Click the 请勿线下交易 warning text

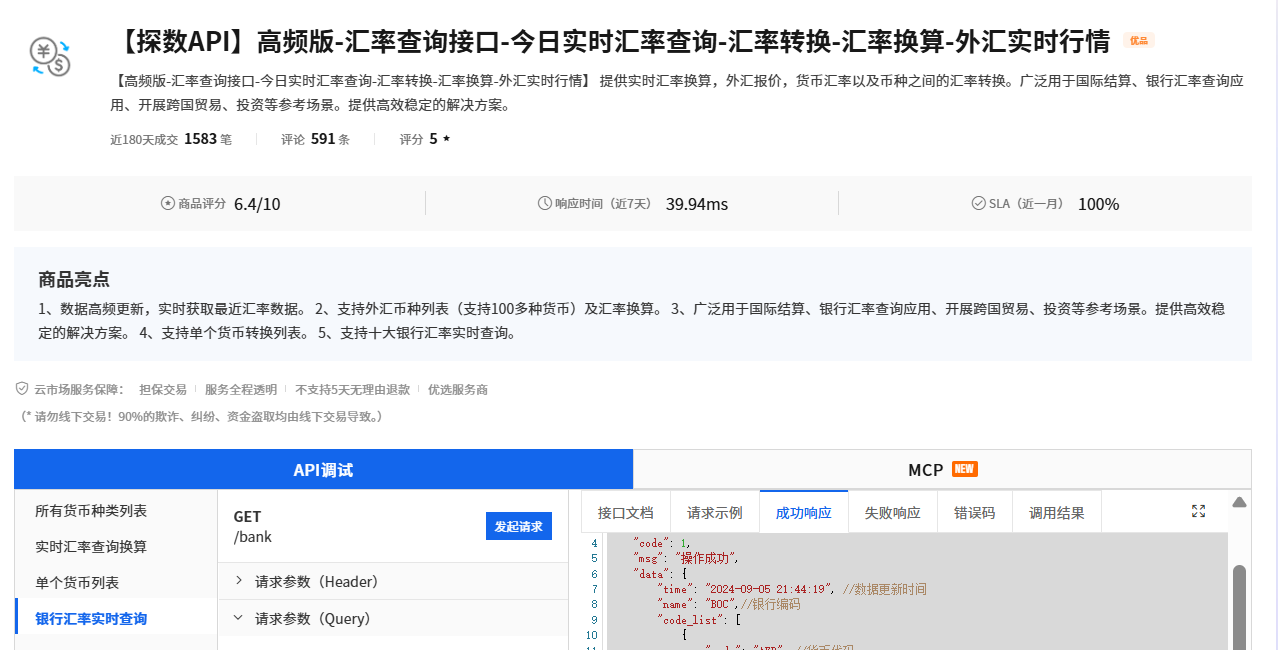[201, 416]
